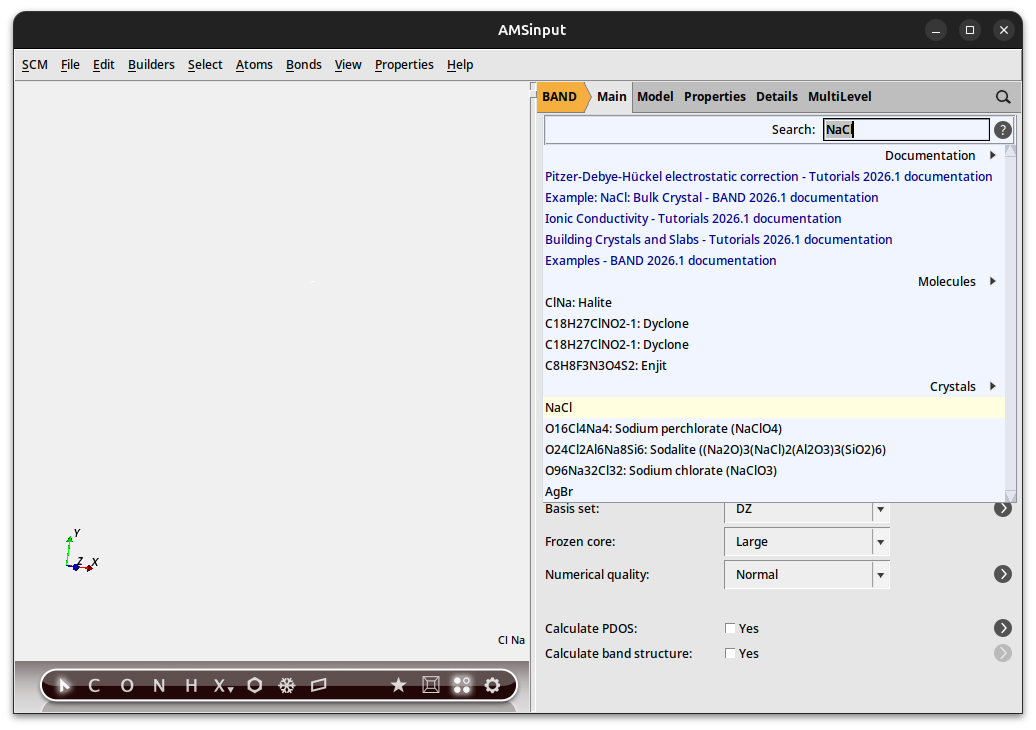Select the Nitrogen atom tool
Viewport: 1036px width, 730px height.
pyautogui.click(x=158, y=685)
